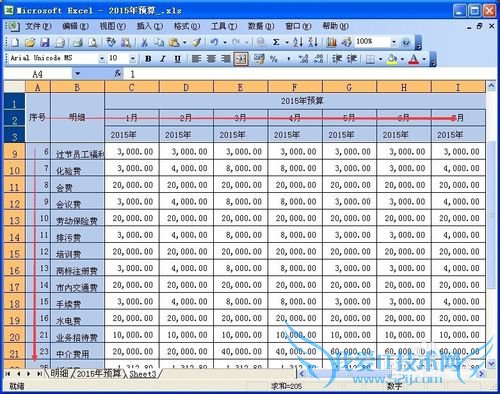The width and height of the screenshot is (500, 394).
Task: Open the fill color dropdown arrow
Action: 402,59
